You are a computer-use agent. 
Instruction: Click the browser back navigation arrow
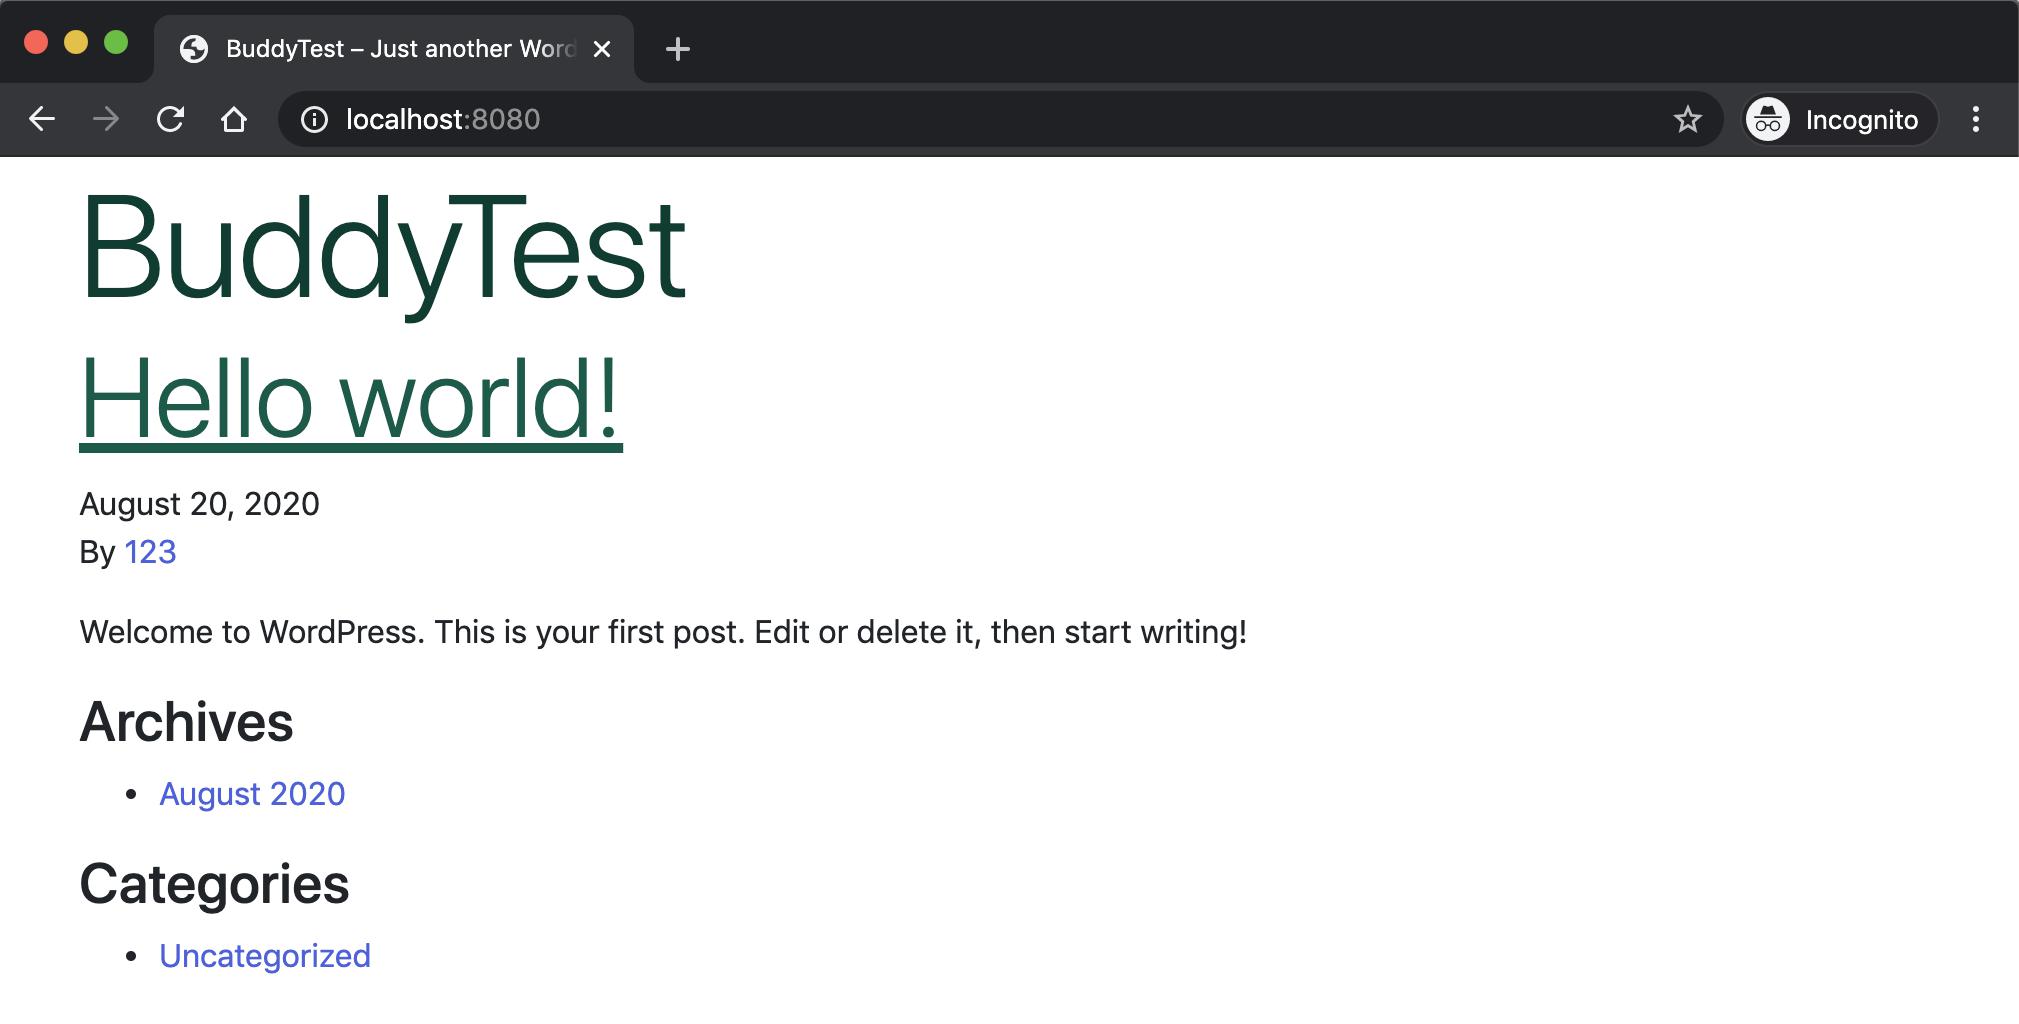click(42, 119)
